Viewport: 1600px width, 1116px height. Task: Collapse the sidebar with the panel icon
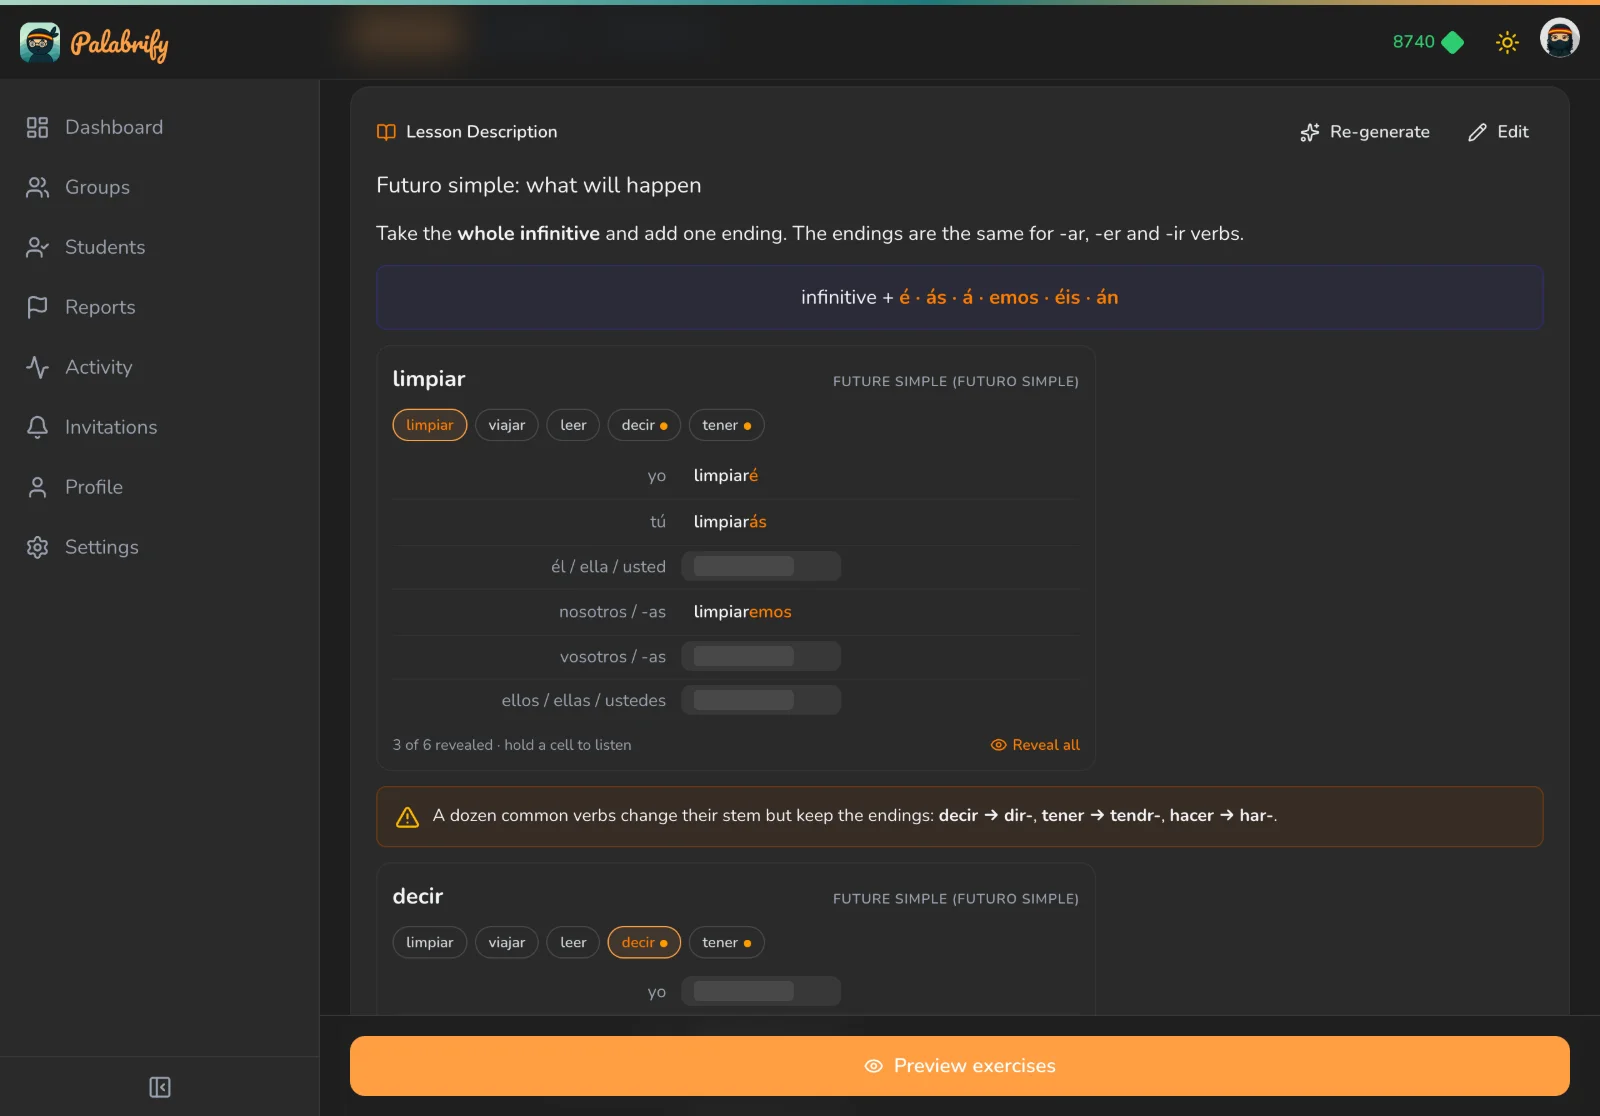160,1087
